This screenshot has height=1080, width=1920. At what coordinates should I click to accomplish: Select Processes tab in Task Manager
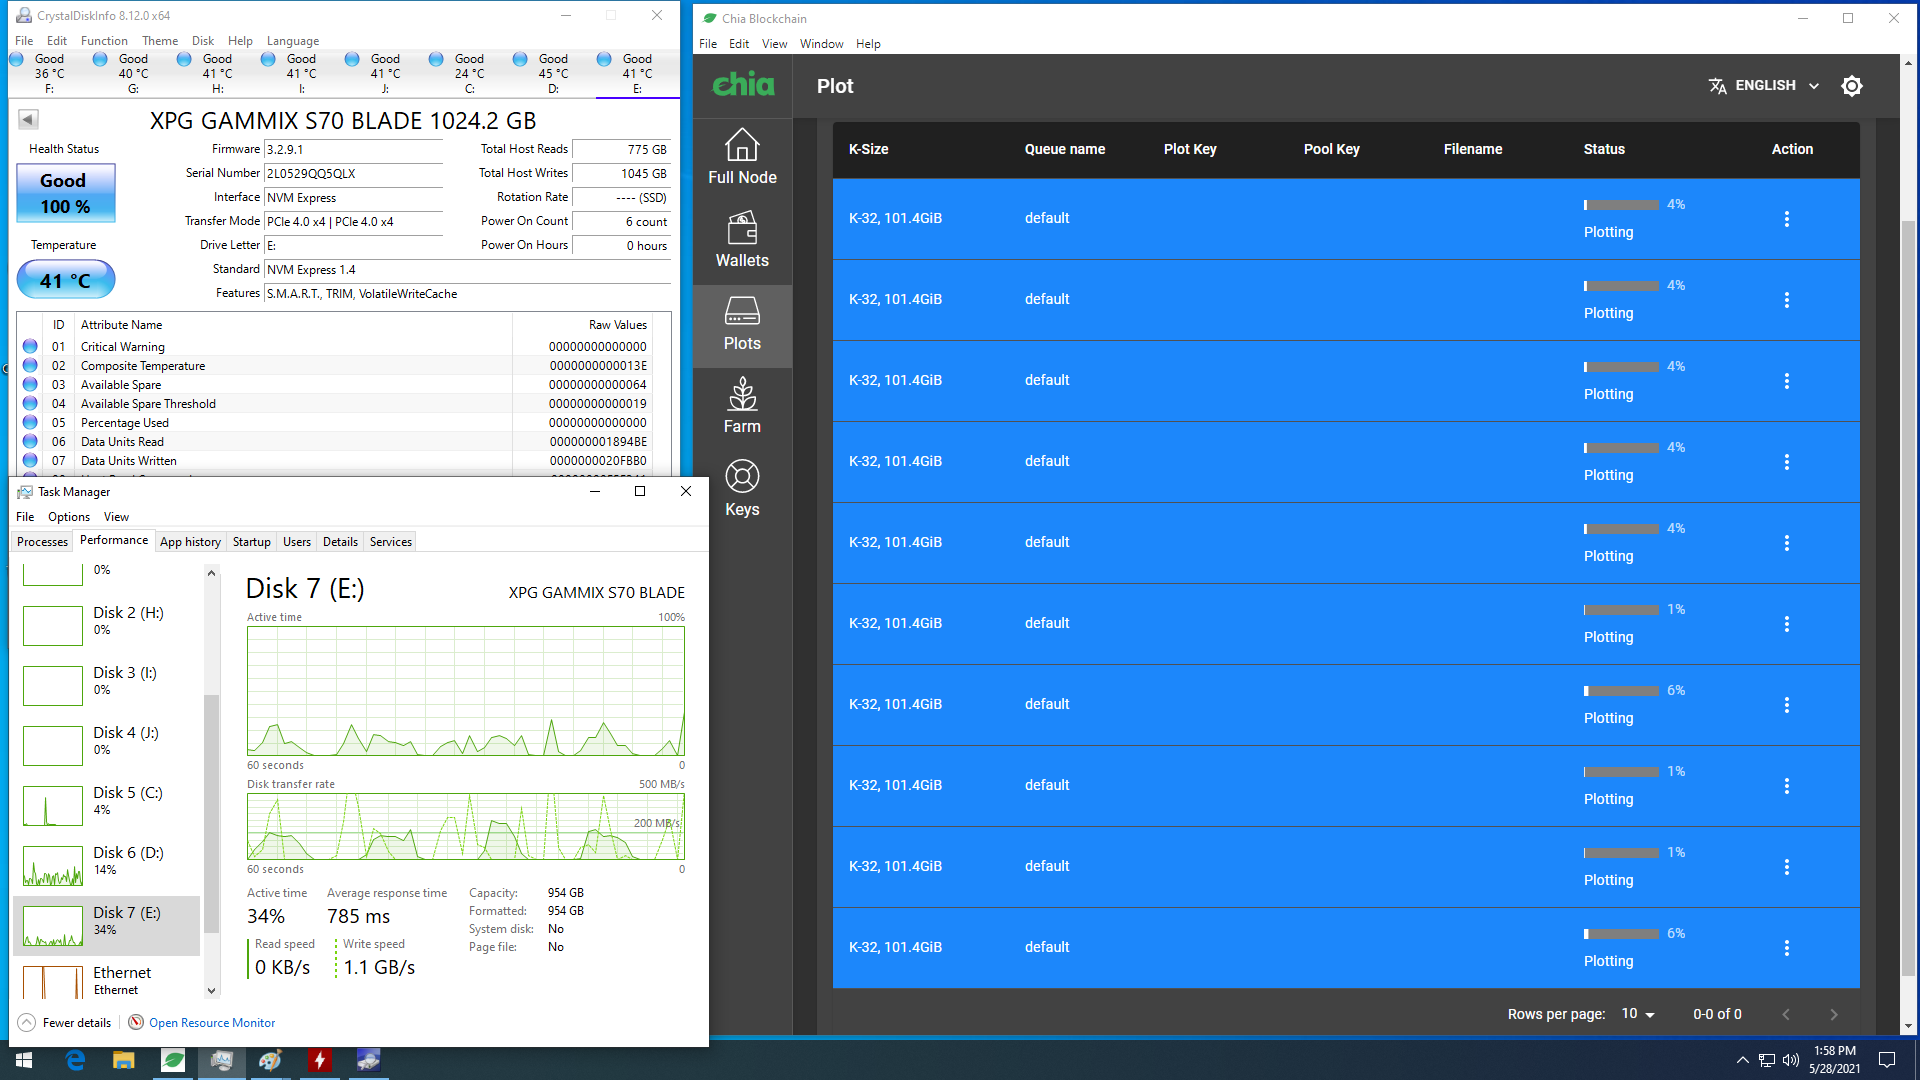click(x=41, y=541)
